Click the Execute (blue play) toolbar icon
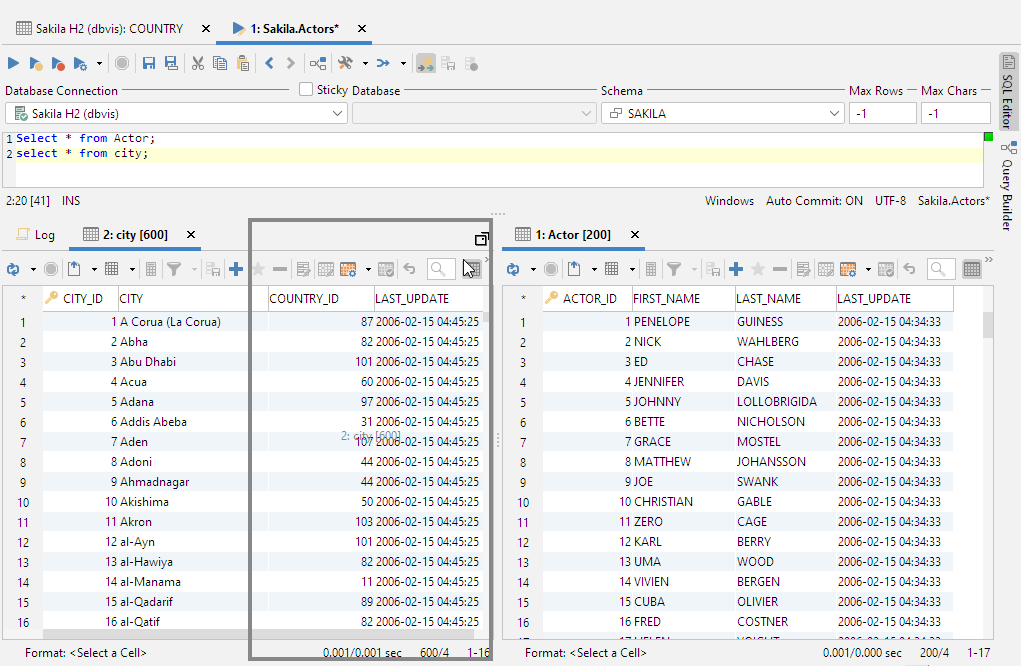1021x666 pixels. coord(13,63)
